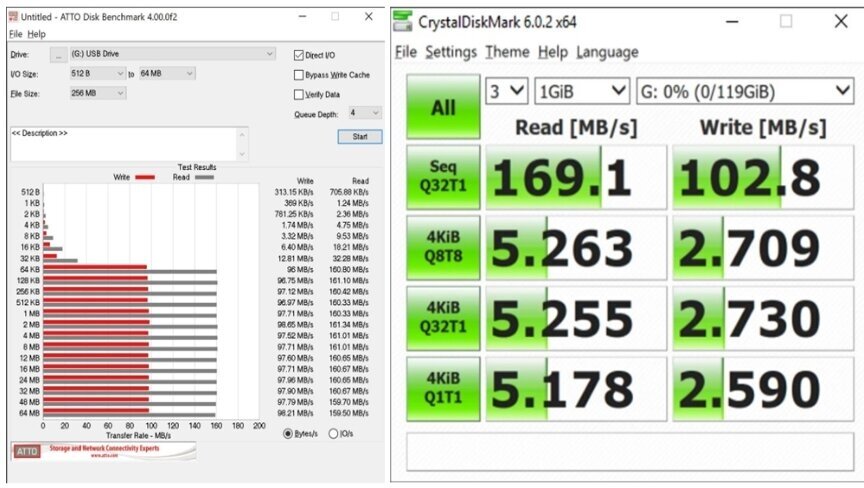This screenshot has width=864, height=488.
Task: Run the 4KiB Q32T1 test button
Action: coord(443,318)
